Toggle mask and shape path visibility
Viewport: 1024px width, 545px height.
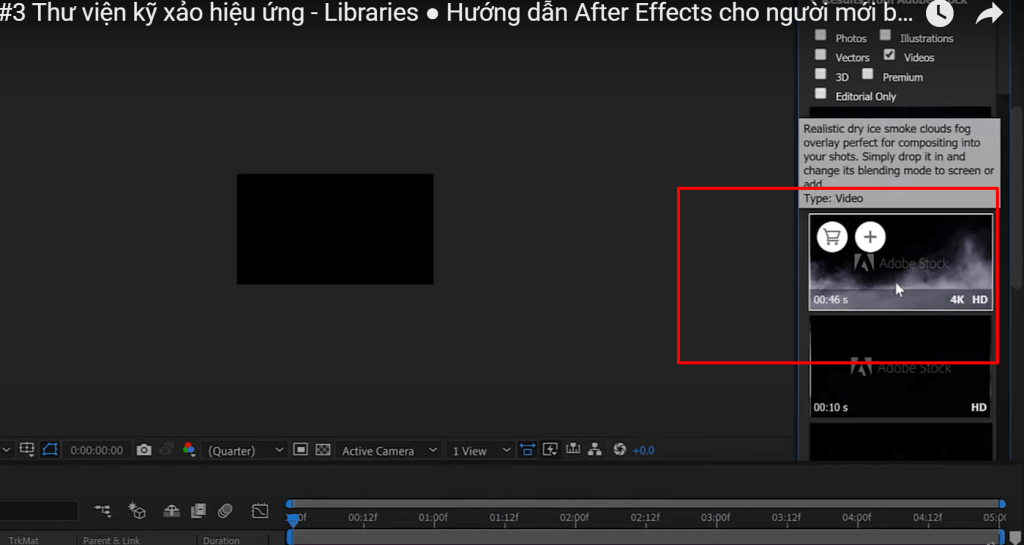[x=50, y=450]
